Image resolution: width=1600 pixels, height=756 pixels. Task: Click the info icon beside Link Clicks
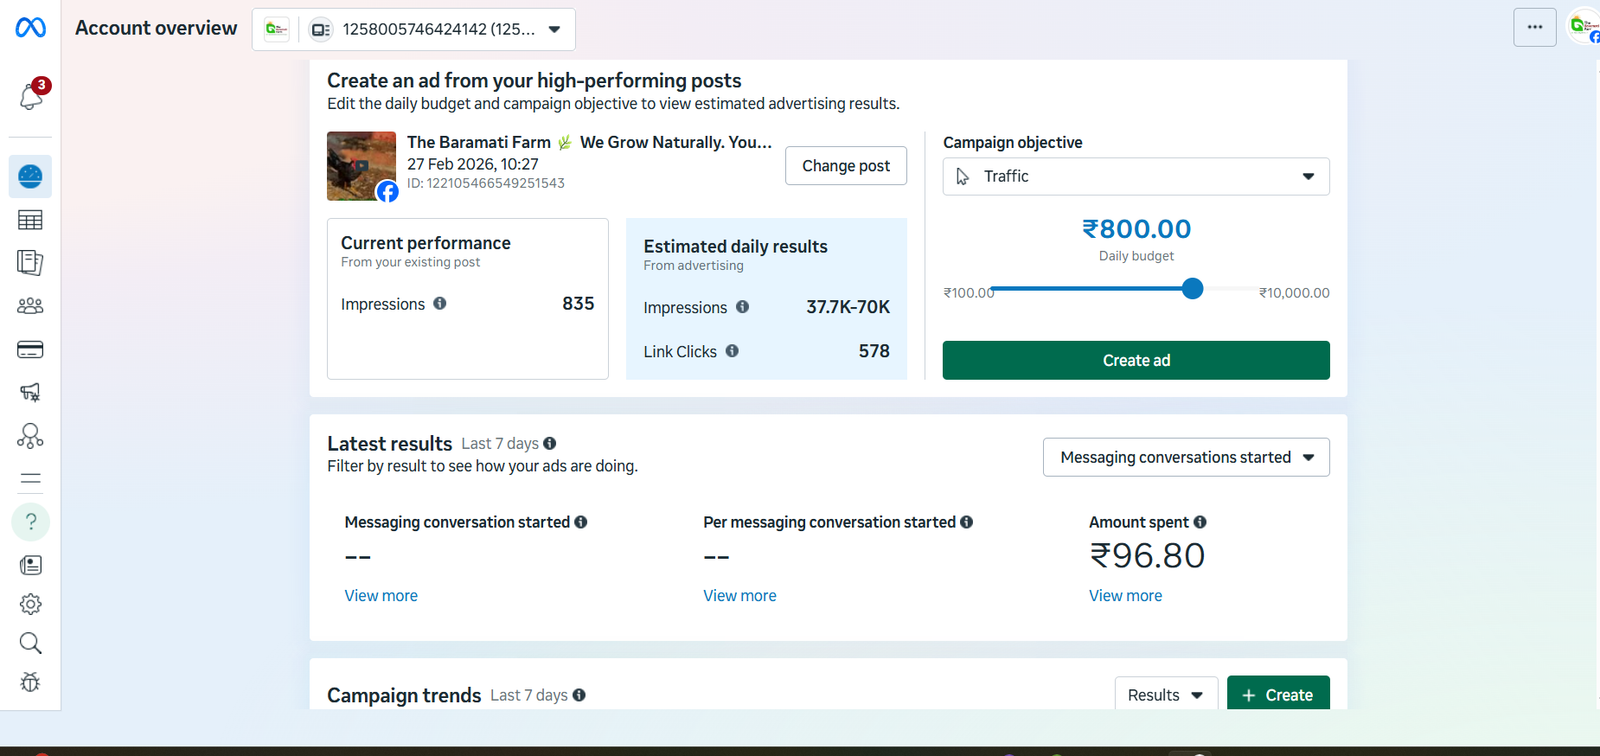pyautogui.click(x=732, y=351)
